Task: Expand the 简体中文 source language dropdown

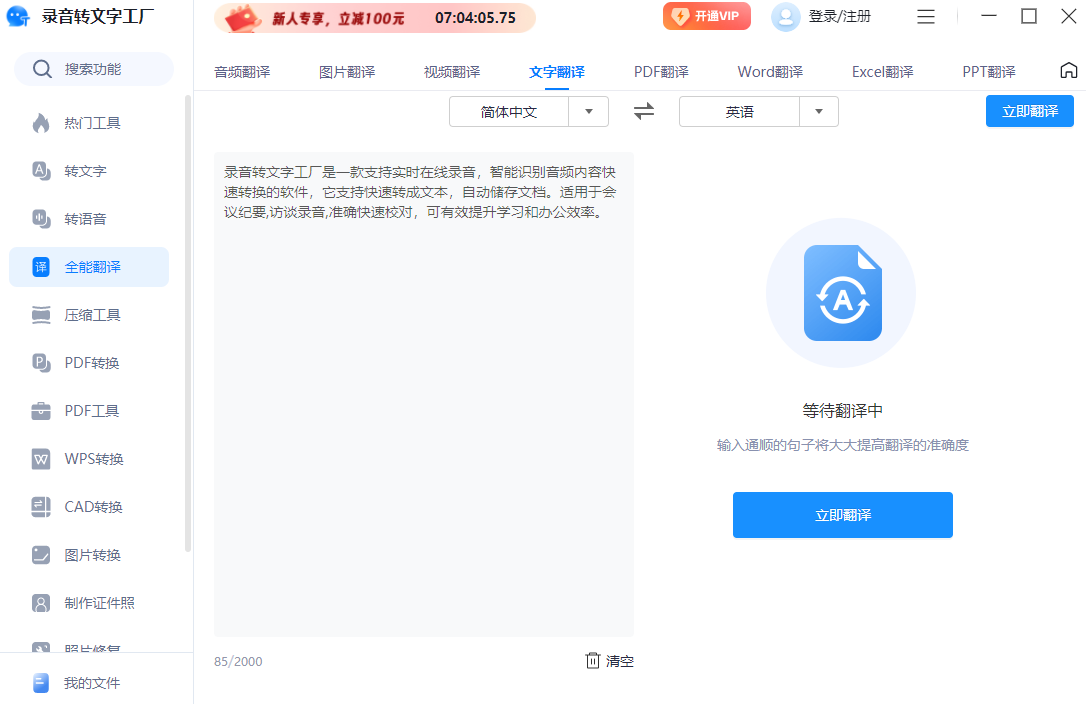Action: tap(589, 112)
